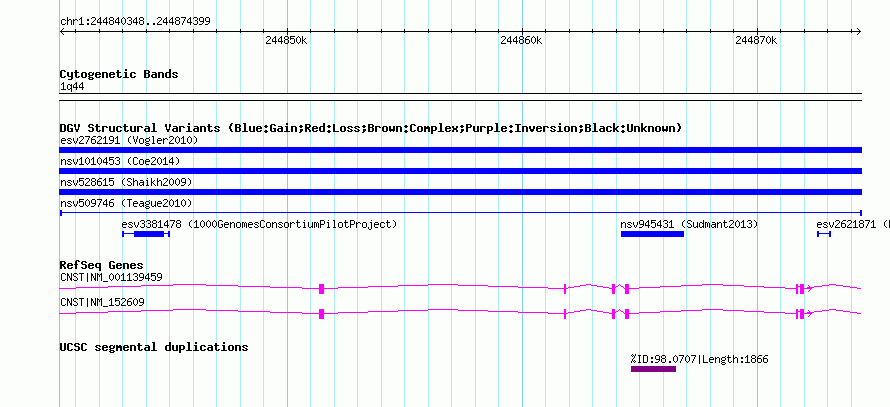Select the esv2621871 small variant glyph
The image size is (890, 407).
coord(824,234)
